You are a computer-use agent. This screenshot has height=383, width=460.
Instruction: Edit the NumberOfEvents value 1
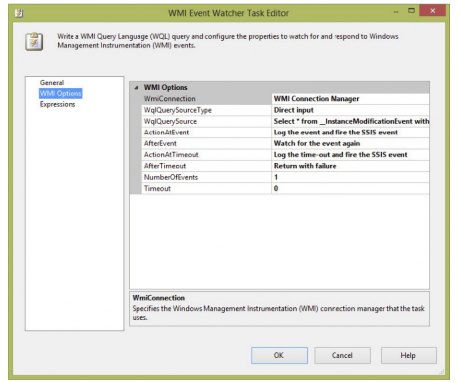[x=350, y=177]
